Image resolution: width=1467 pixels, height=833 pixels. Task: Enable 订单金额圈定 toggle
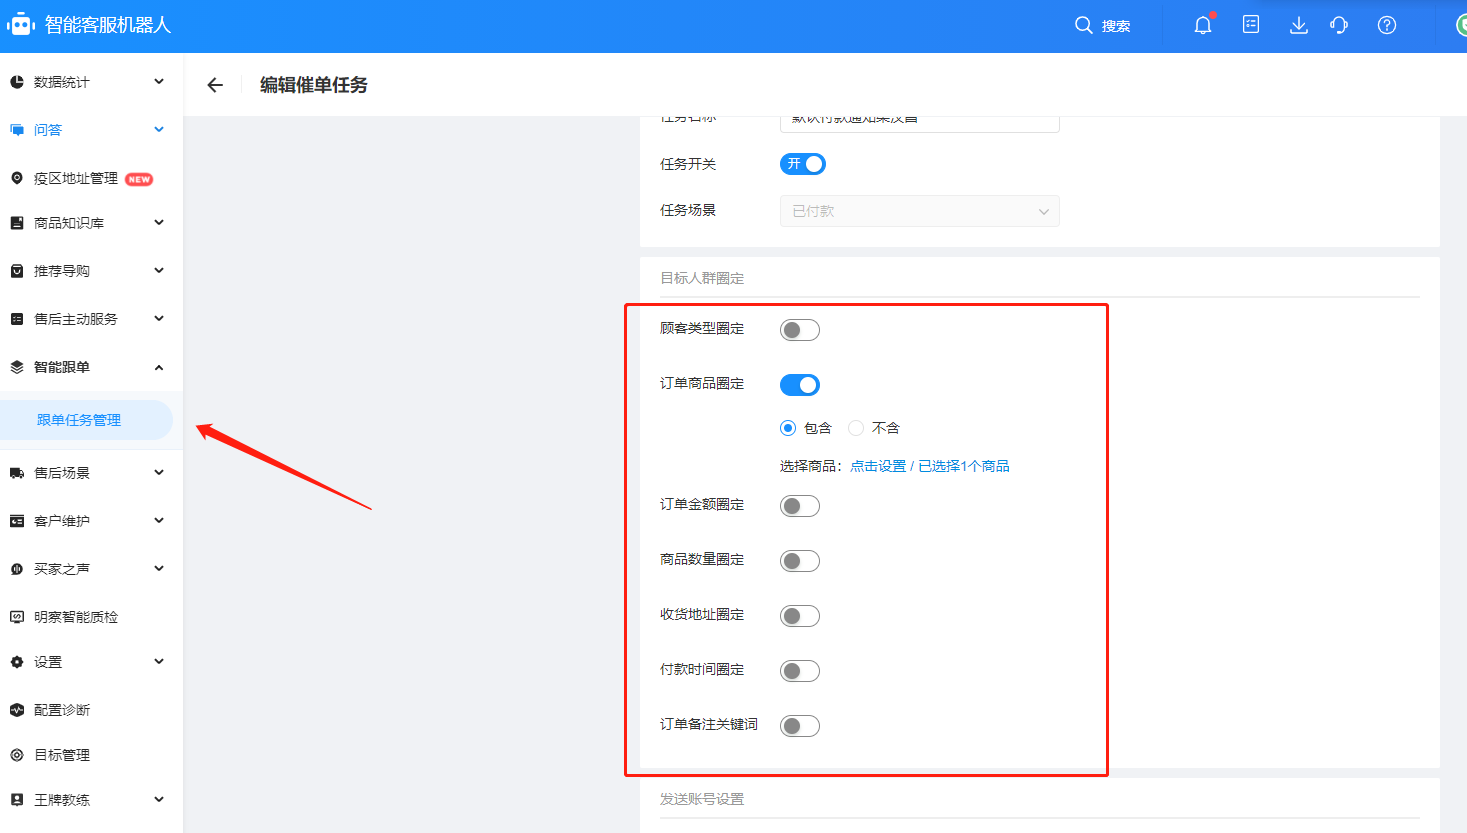tap(800, 506)
